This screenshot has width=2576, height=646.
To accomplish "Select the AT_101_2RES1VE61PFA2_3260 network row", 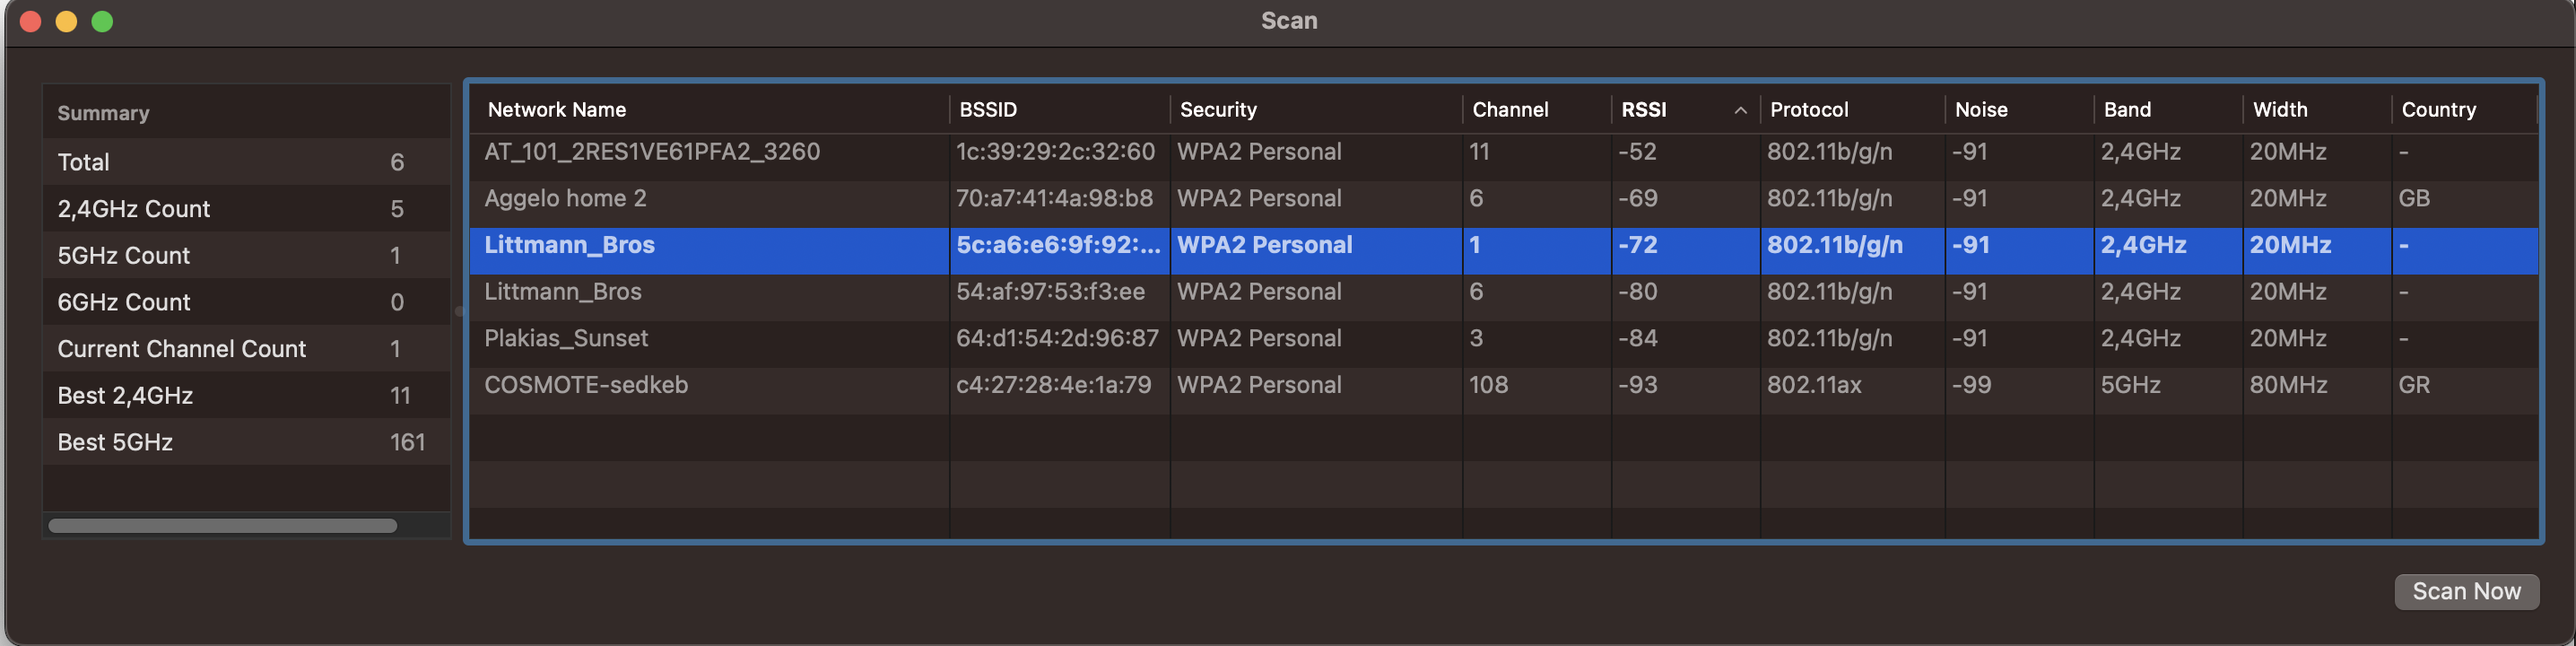I will click(651, 152).
